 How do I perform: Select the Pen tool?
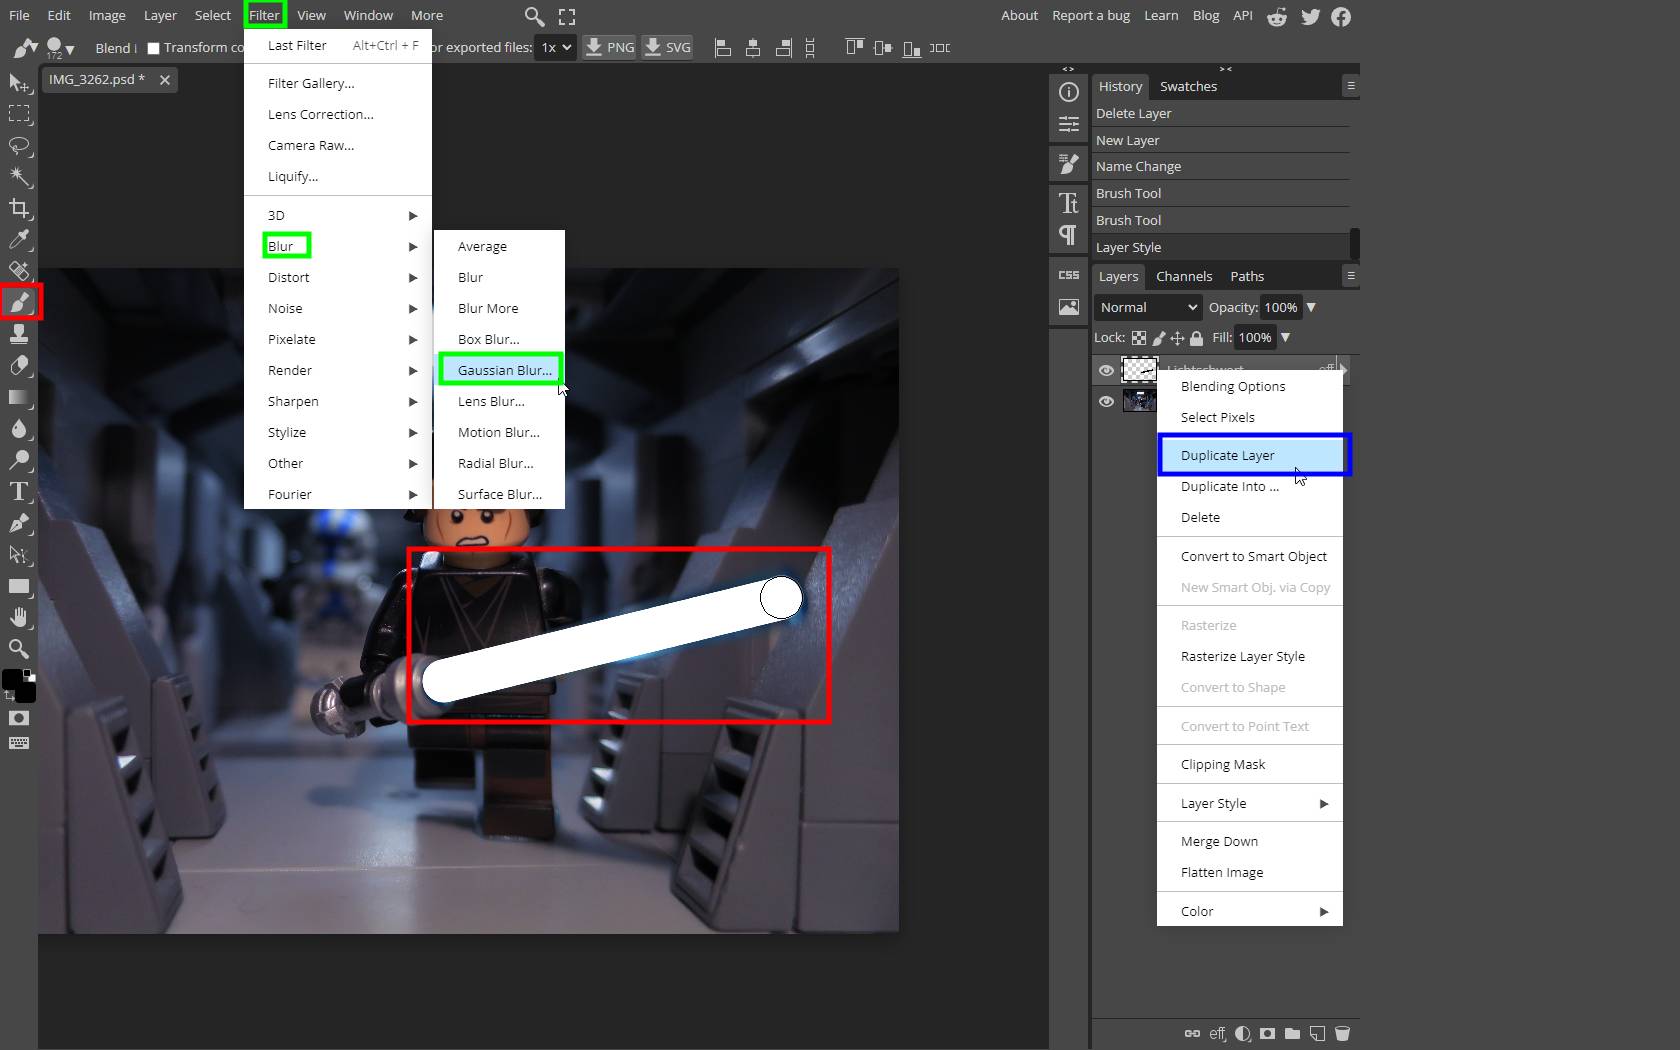[x=19, y=523]
